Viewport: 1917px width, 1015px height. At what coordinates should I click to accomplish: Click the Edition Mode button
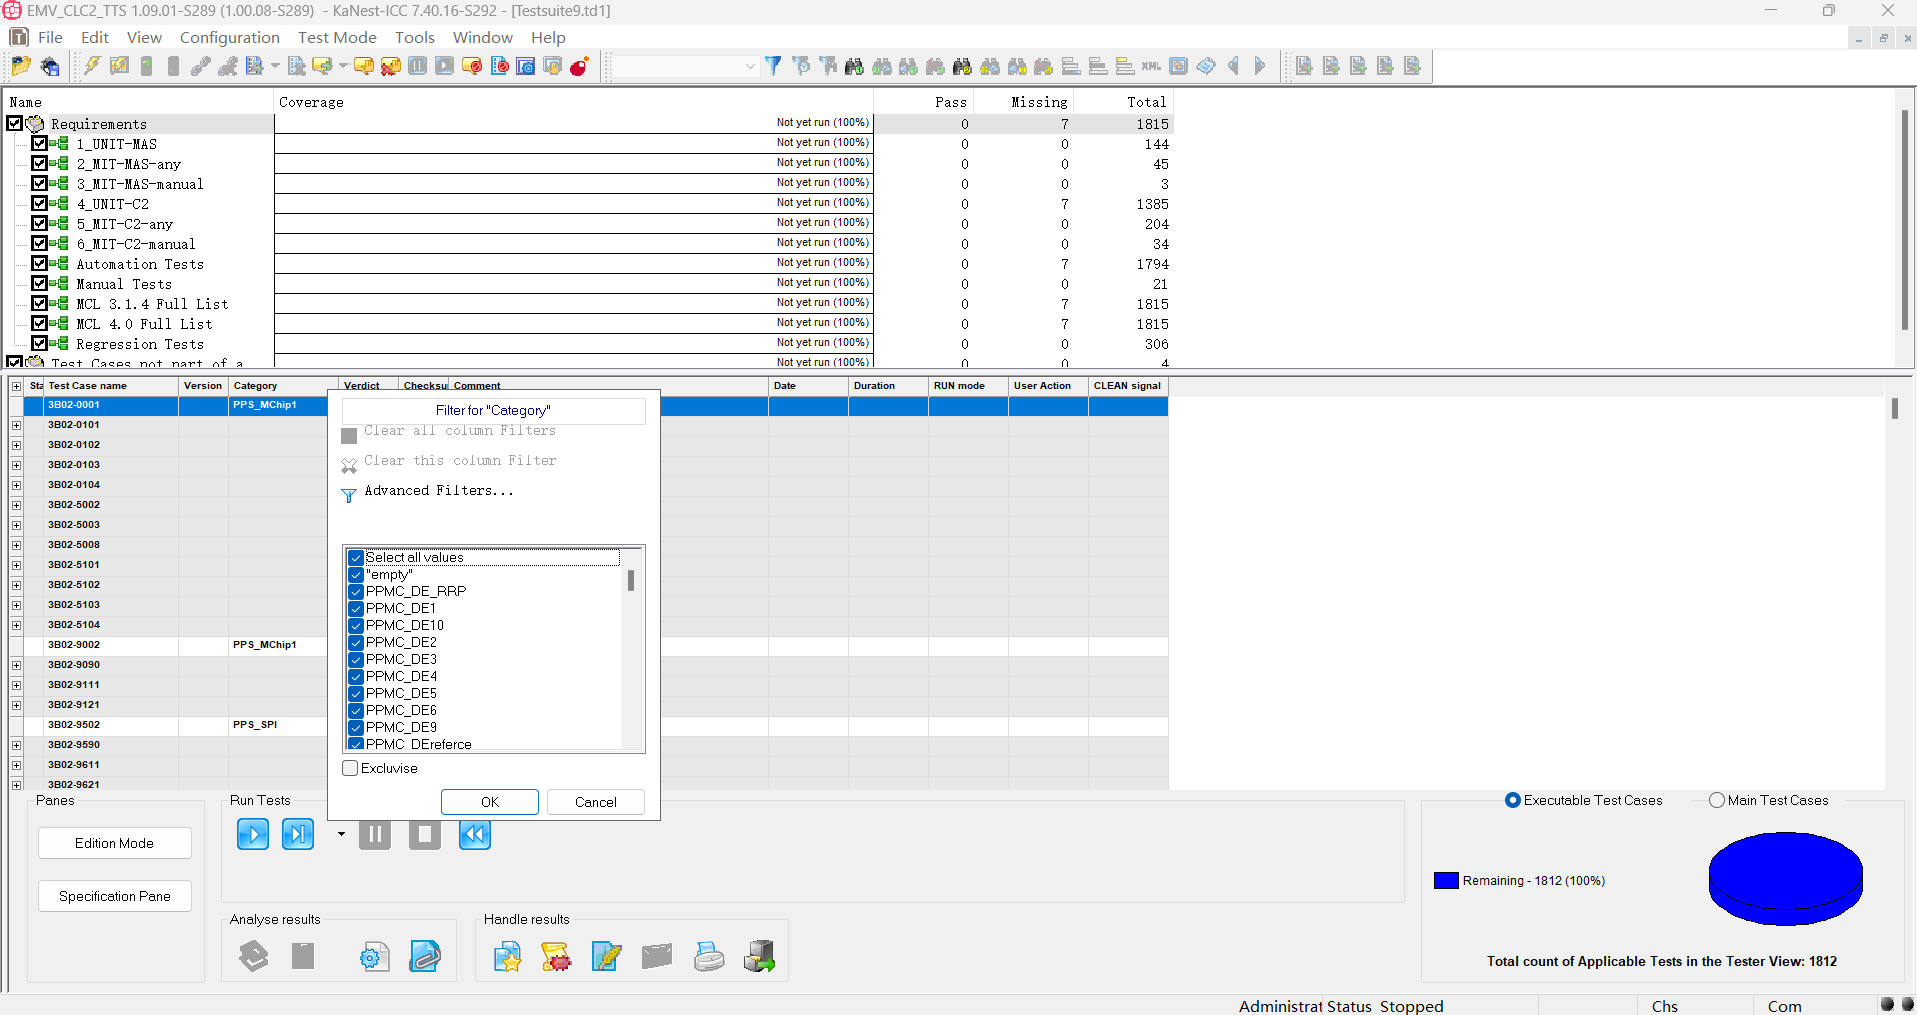115,843
